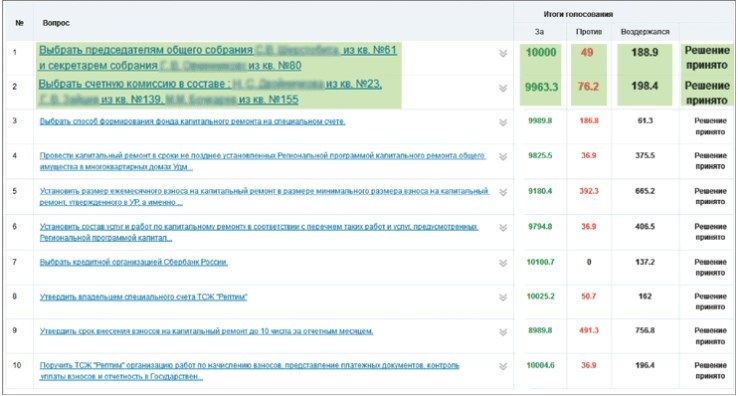This screenshot has width=738, height=396.
Task: Open link about способ формирования фонда капитального ремонта
Action: coord(193,121)
